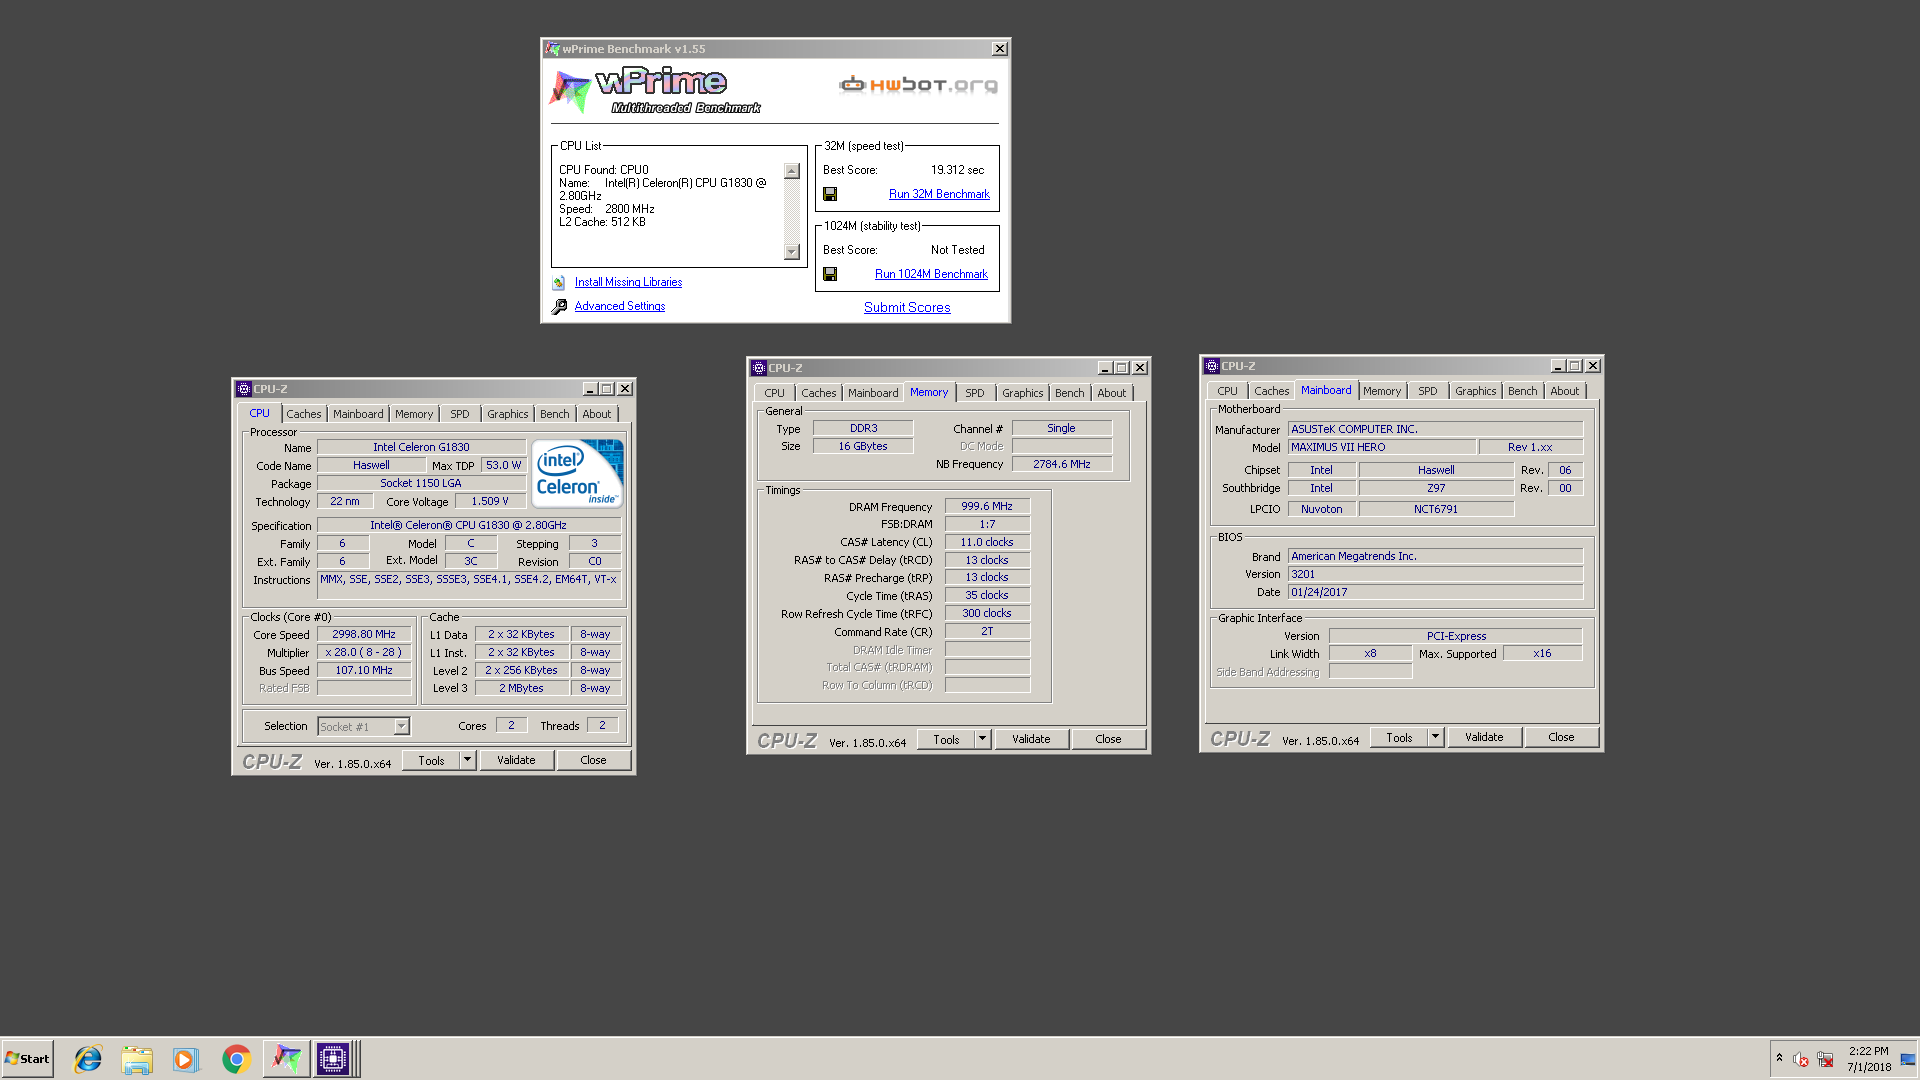The height and width of the screenshot is (1080, 1920).
Task: Click Validate in the Mainboard window
Action: point(1484,737)
